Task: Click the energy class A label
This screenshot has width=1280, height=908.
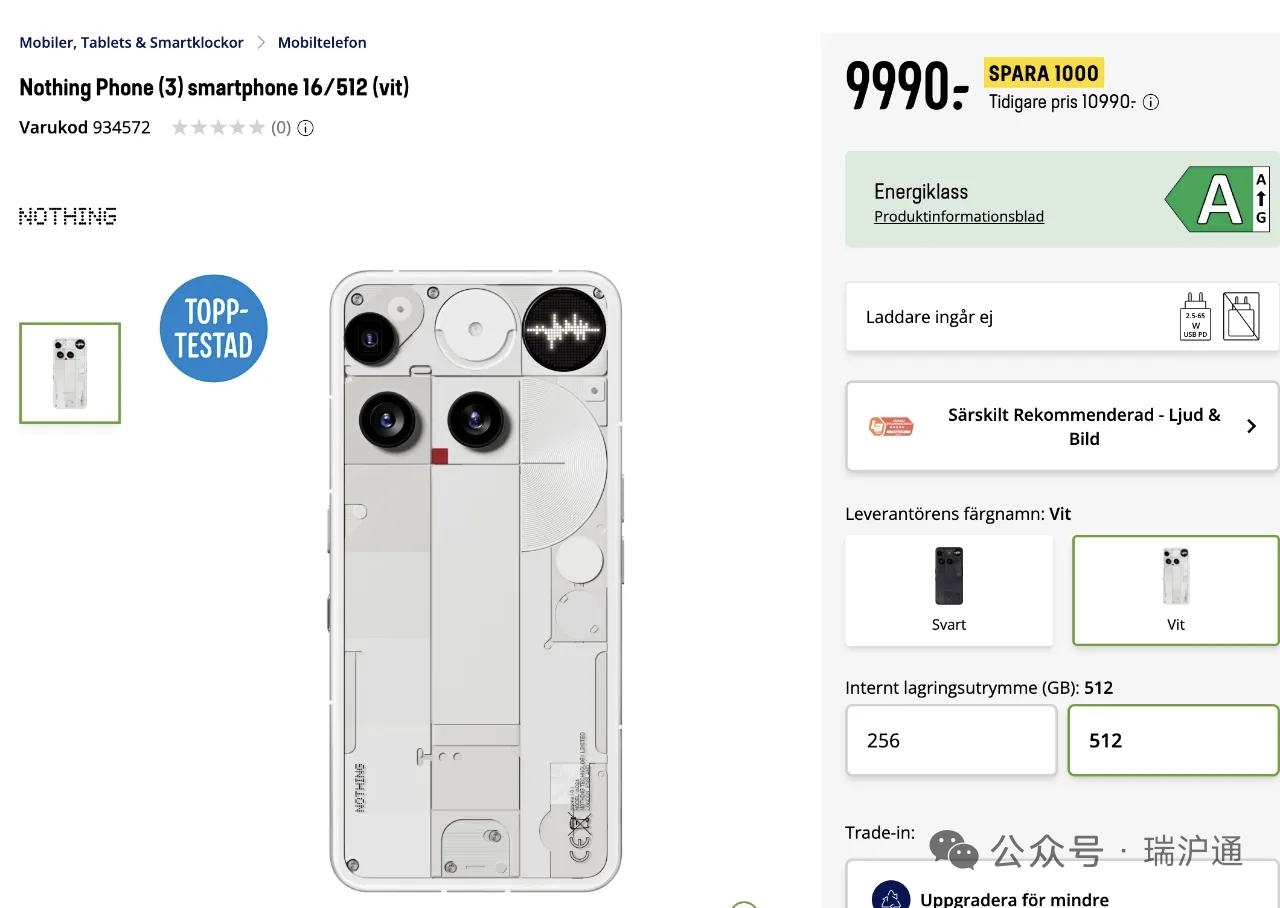Action: tap(1218, 199)
